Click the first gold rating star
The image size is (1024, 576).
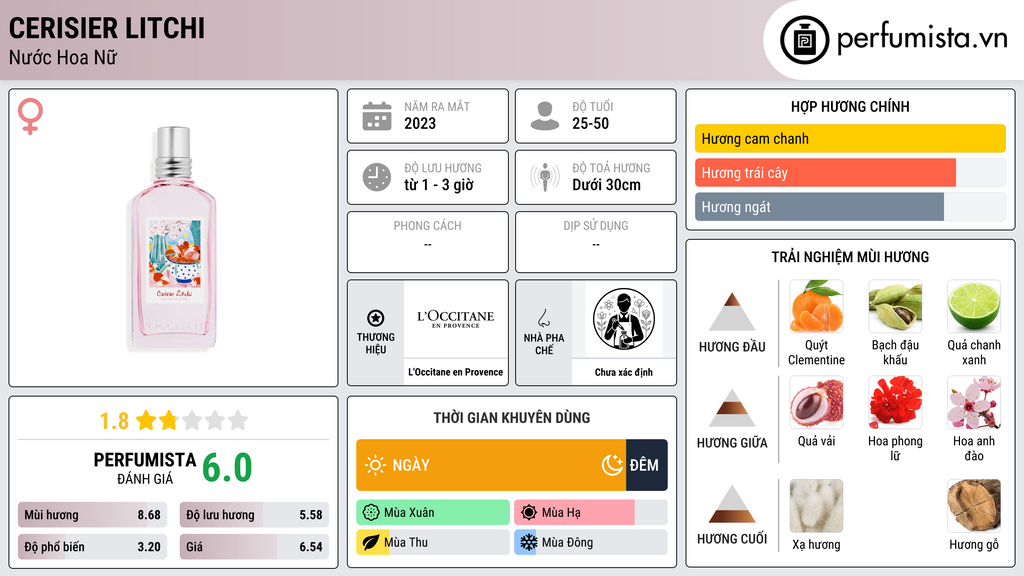click(x=146, y=420)
